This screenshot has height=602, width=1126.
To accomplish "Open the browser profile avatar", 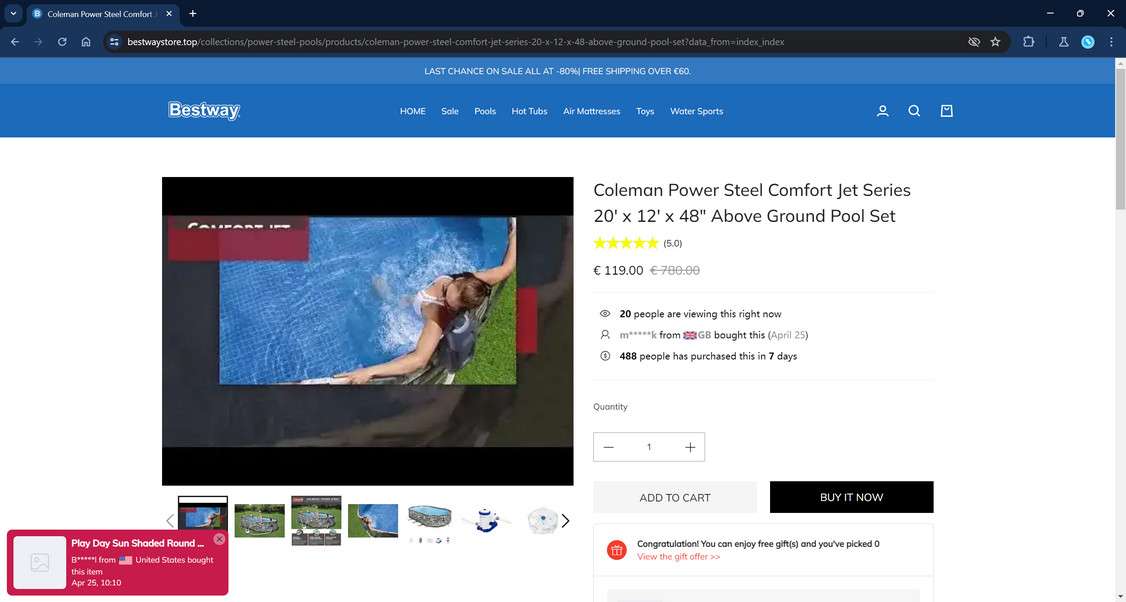I will 1088,42.
